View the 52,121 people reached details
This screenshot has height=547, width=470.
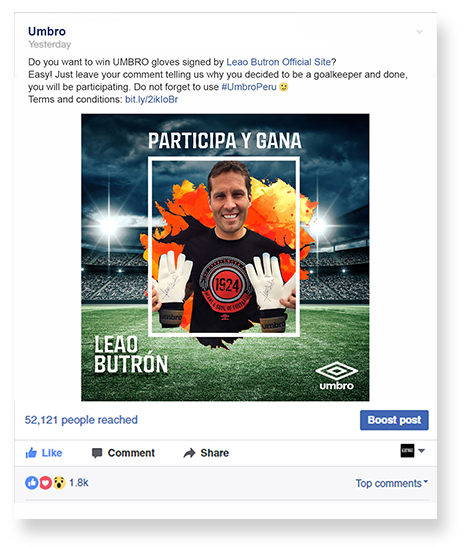tap(81, 420)
